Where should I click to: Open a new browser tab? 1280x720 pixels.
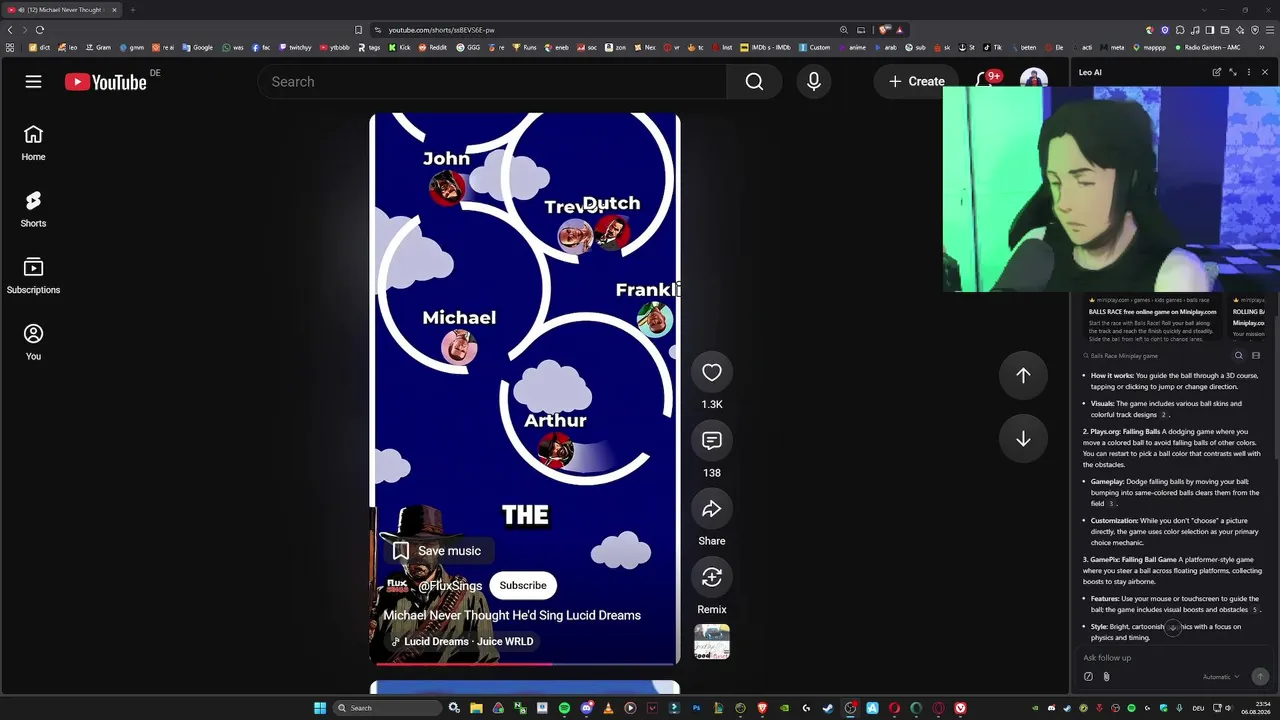point(132,10)
